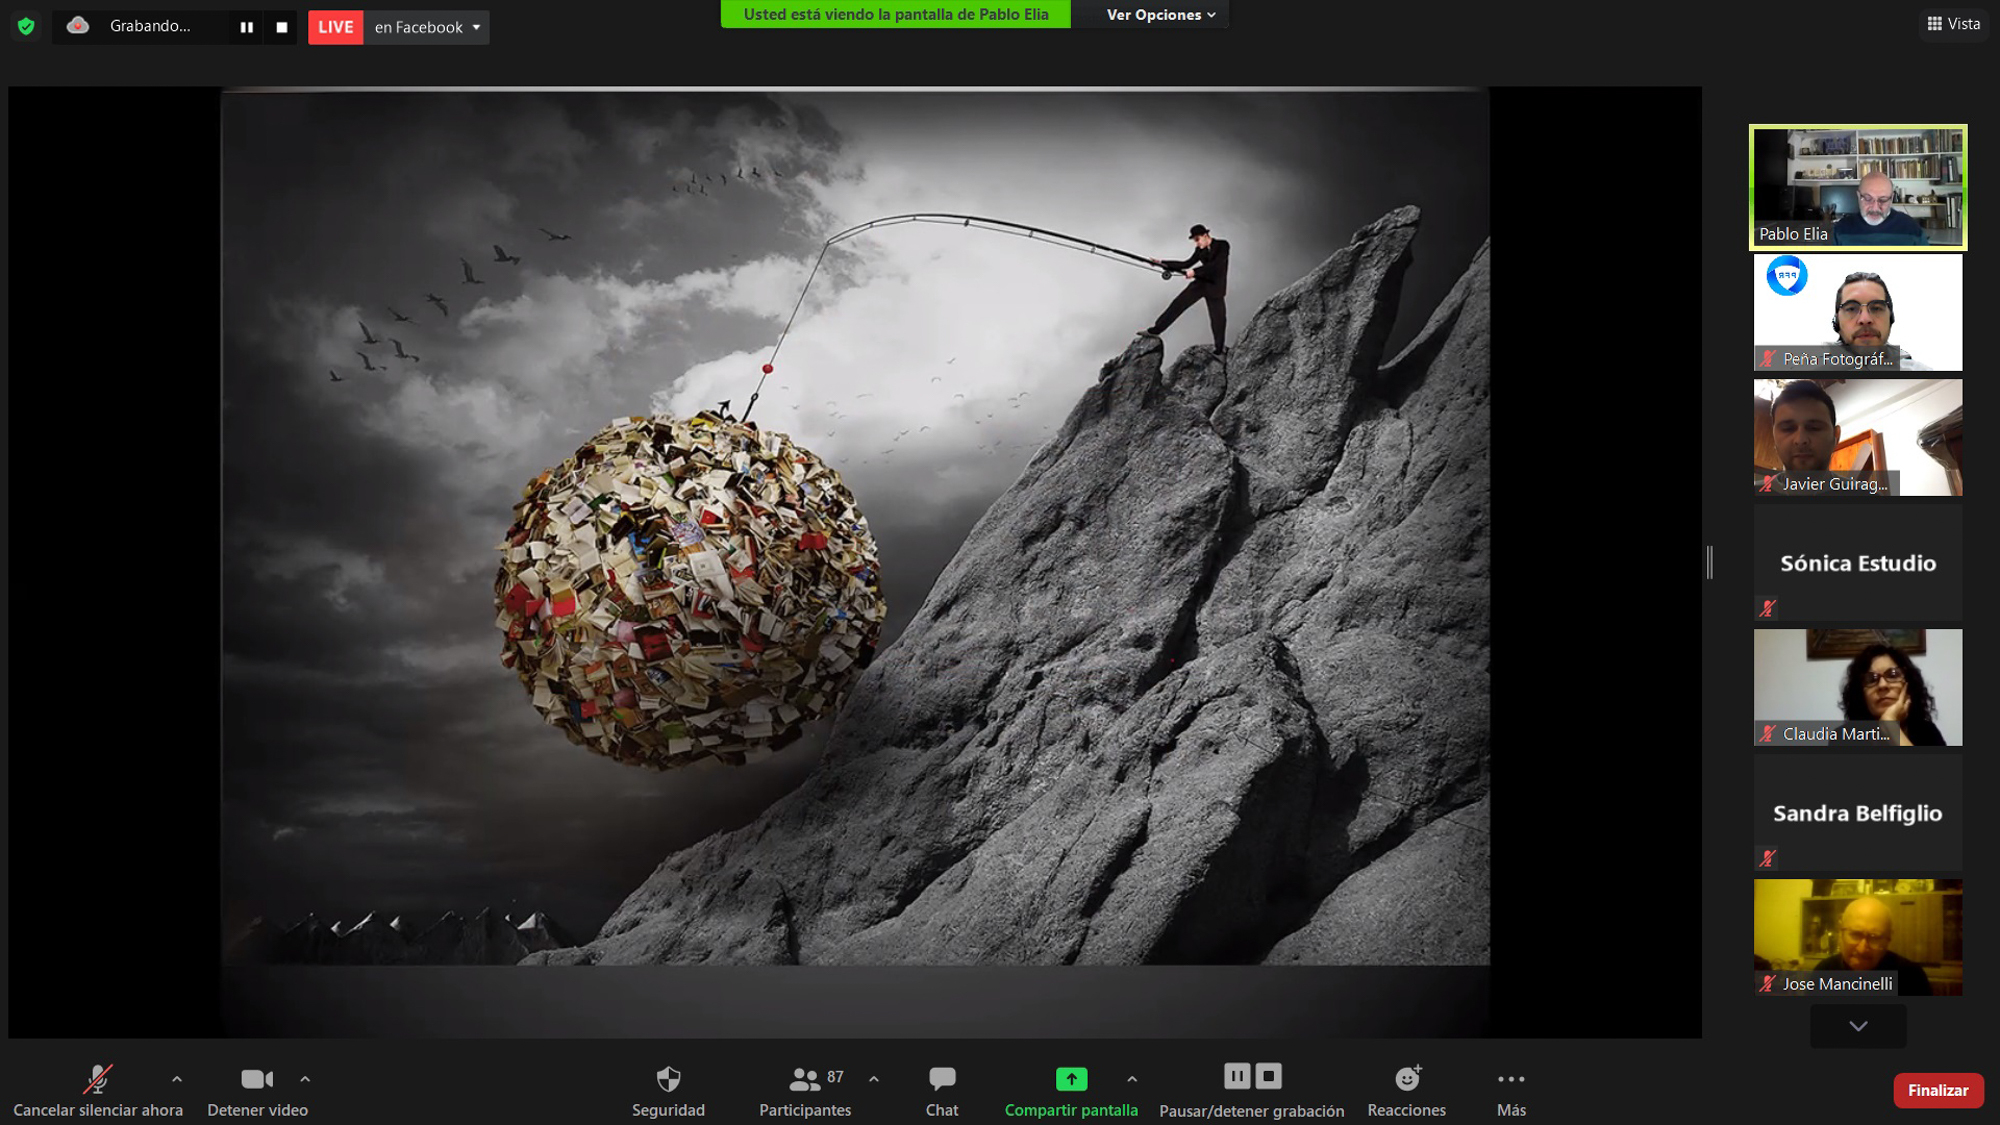Click the red Finalizar button

coord(1937,1090)
